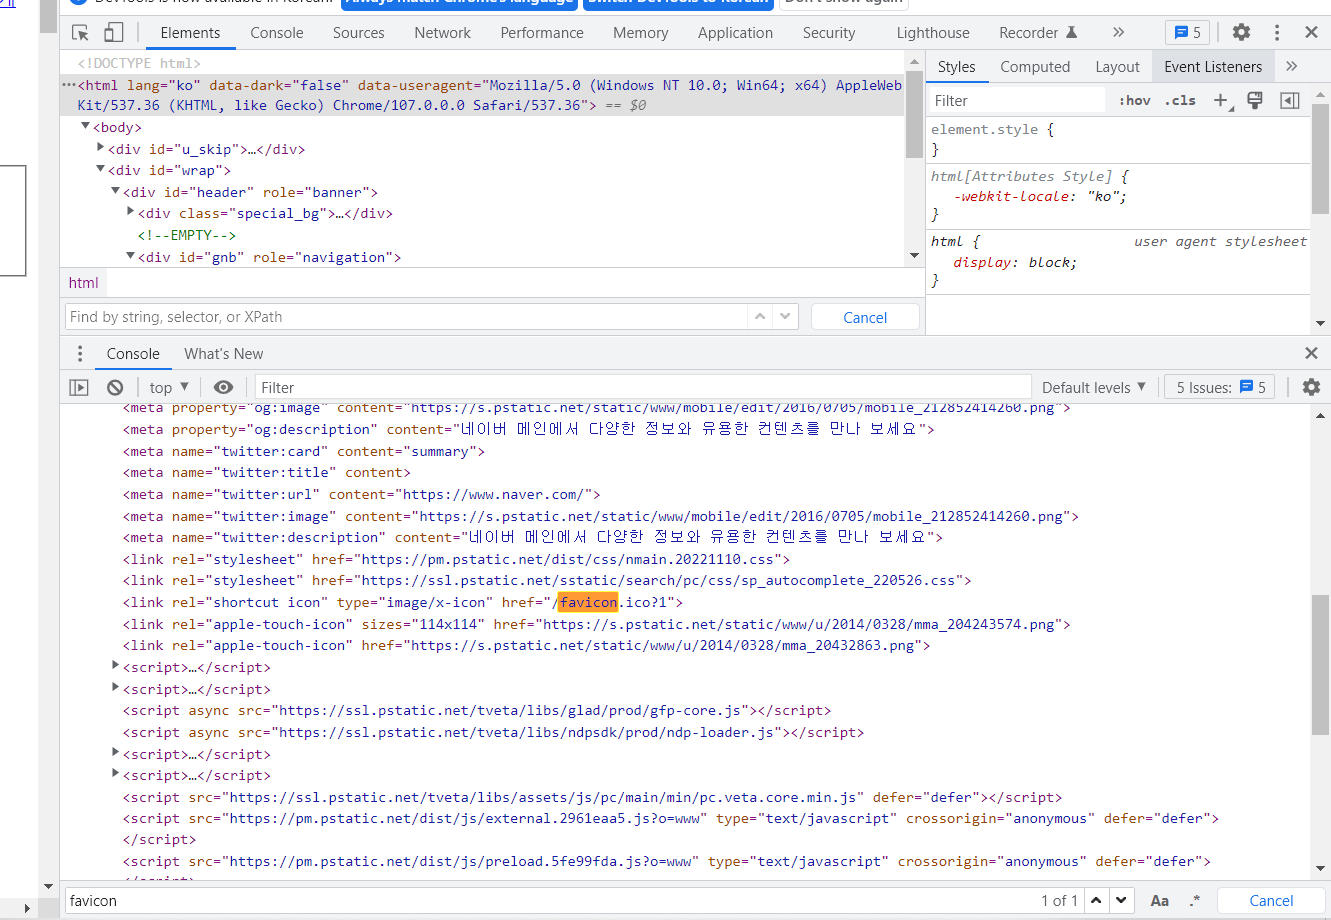
Task: Show more DevTools tabs chevron
Action: point(1119,32)
